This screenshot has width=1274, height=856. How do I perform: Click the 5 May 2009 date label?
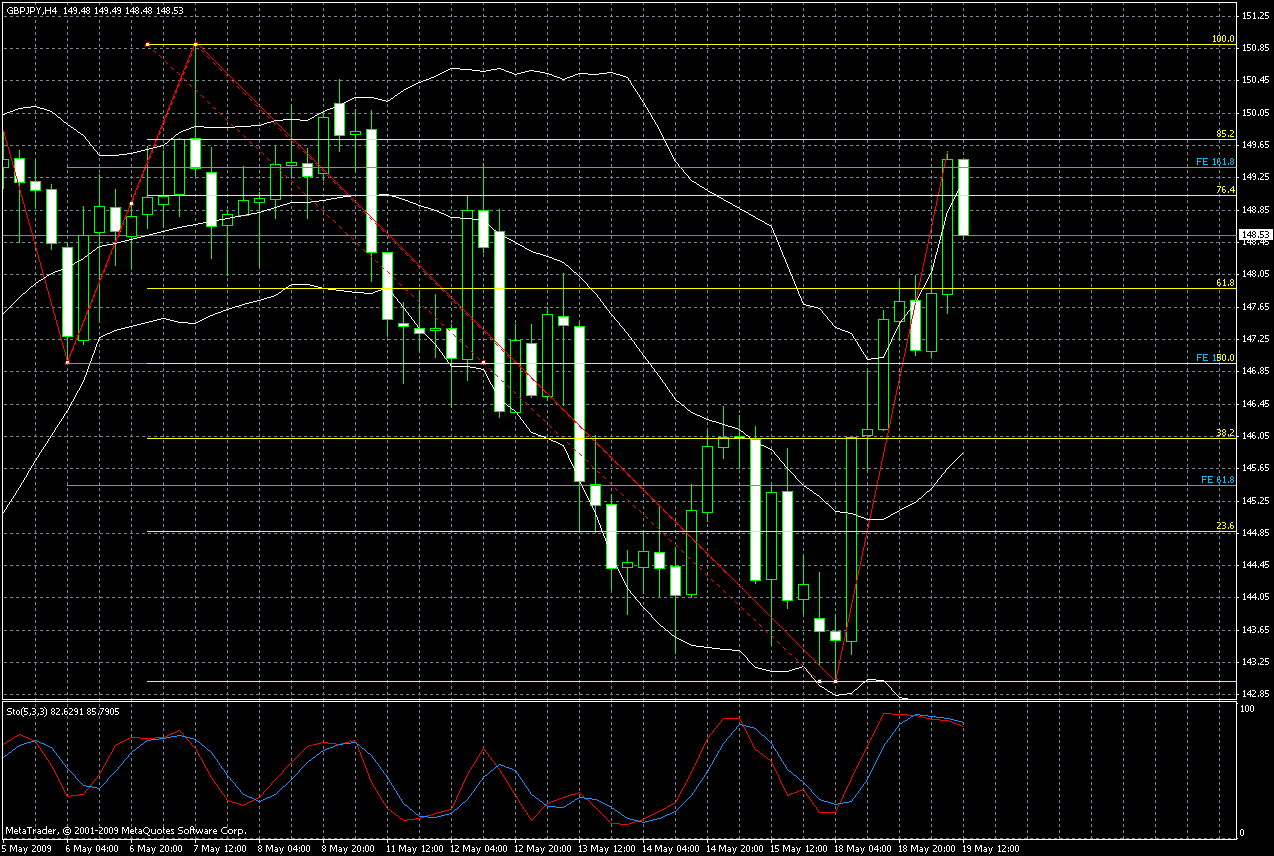point(27,848)
